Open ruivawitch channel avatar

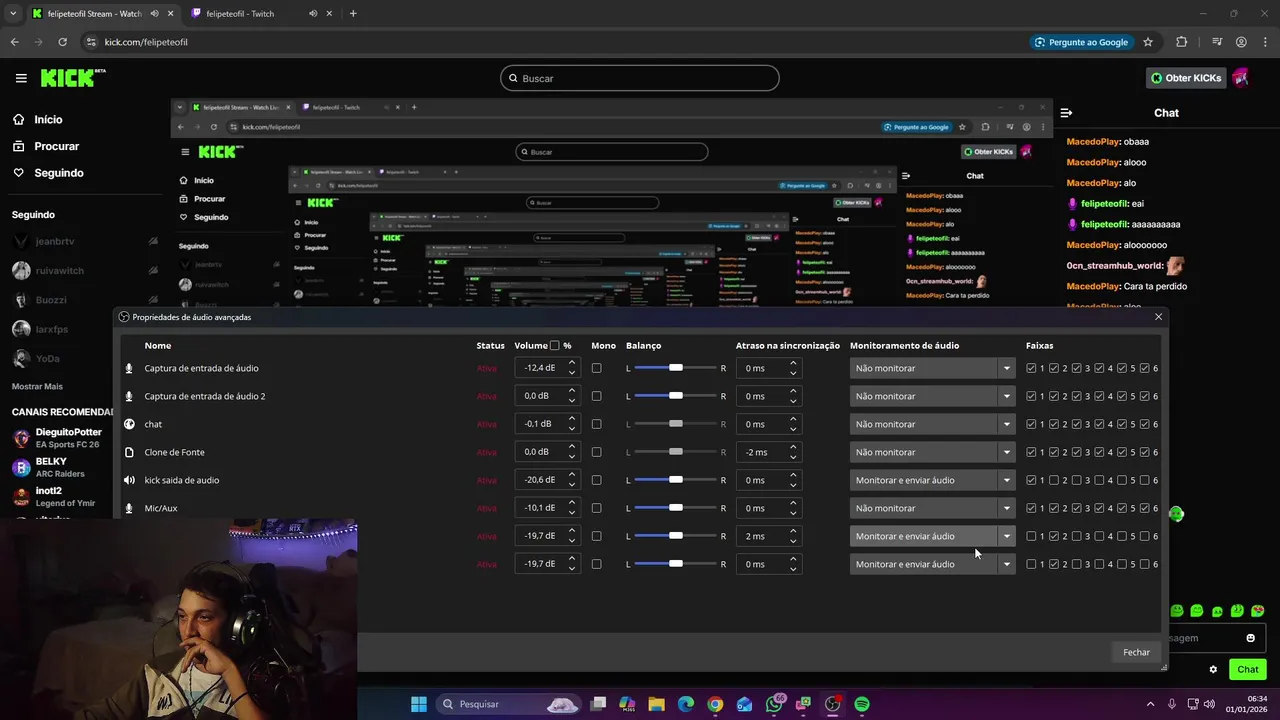pyautogui.click(x=21, y=270)
